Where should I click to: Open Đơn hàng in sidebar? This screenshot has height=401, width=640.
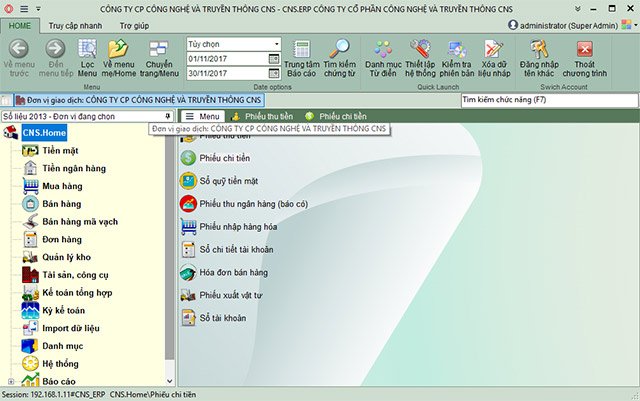62,239
